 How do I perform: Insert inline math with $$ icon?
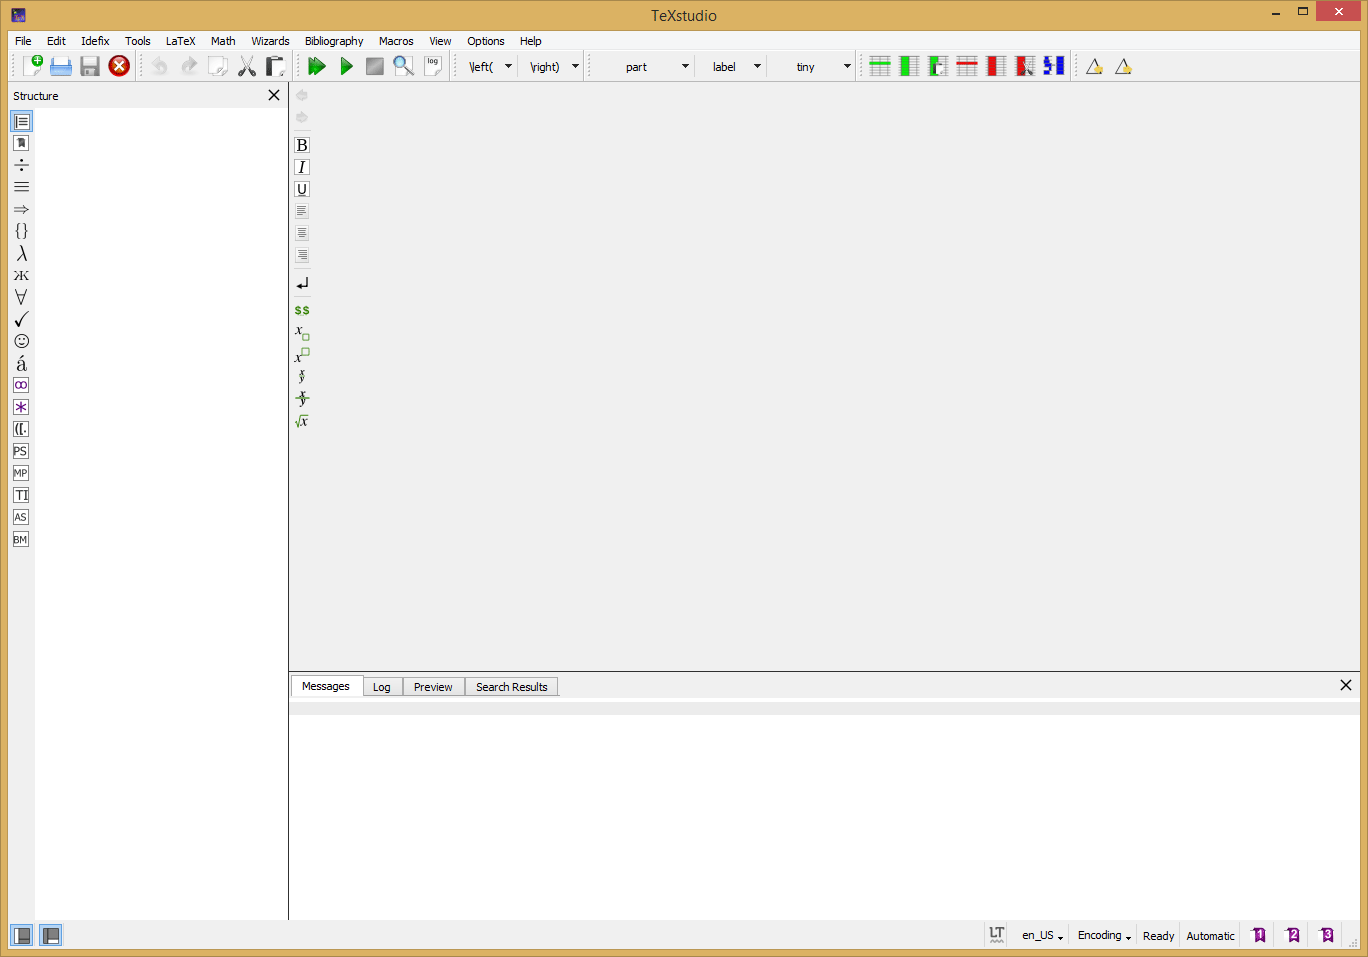302,310
